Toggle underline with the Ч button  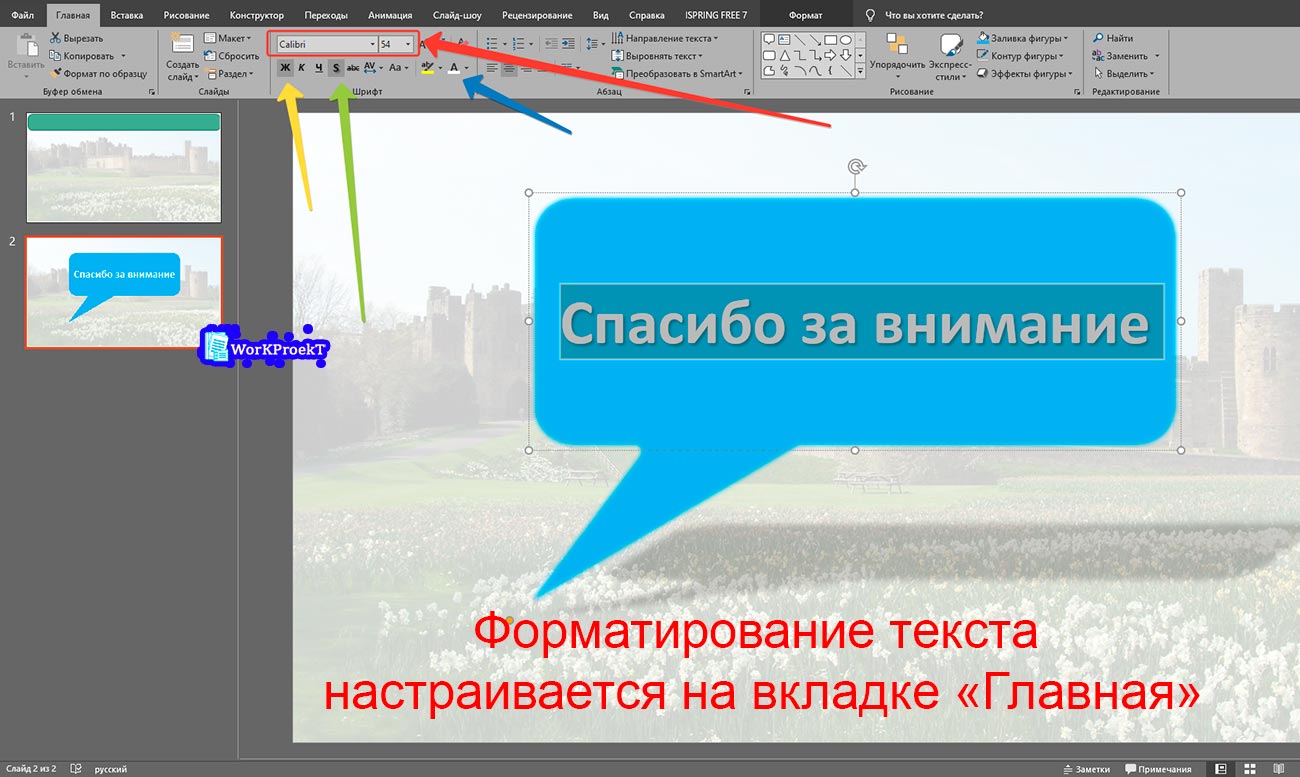[x=319, y=67]
